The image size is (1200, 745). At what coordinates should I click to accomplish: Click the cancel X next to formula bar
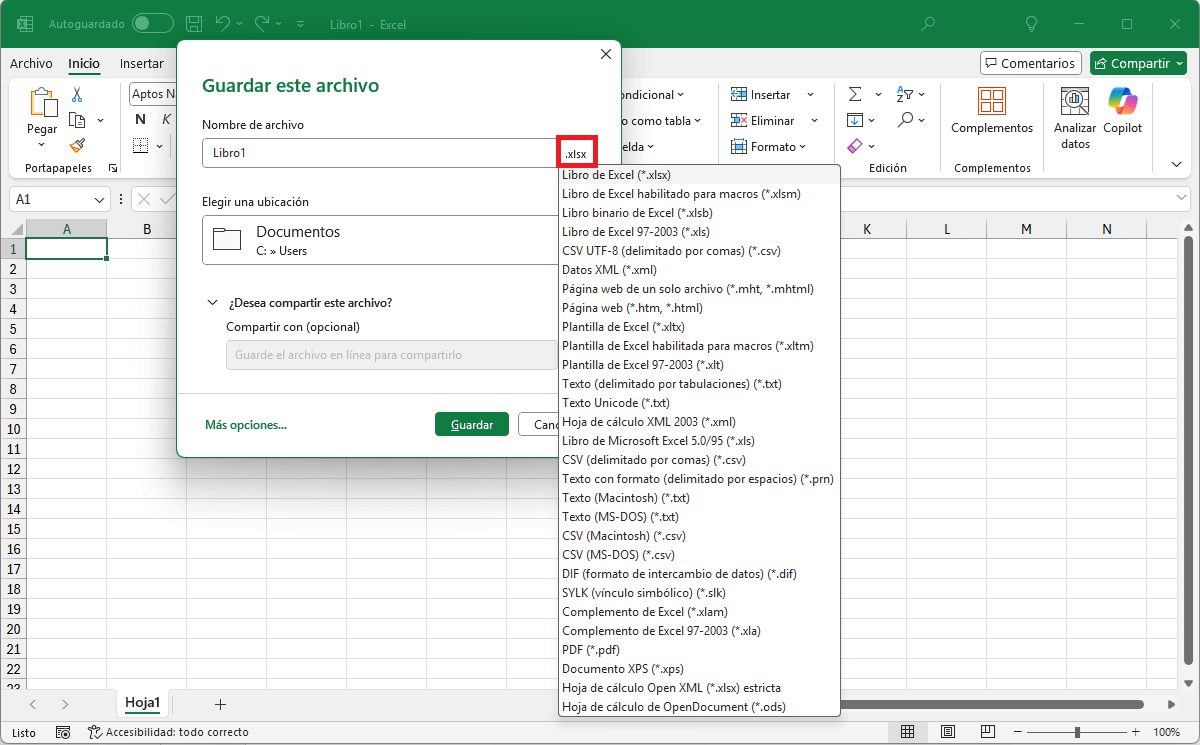pos(143,199)
